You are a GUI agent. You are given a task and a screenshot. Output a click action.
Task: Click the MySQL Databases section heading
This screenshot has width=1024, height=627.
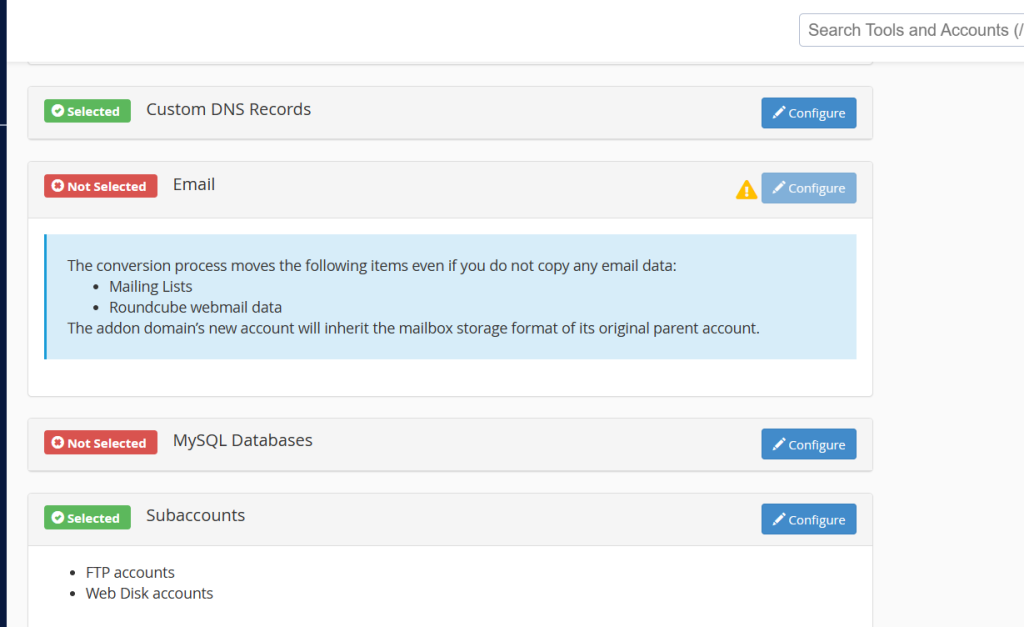pos(243,441)
